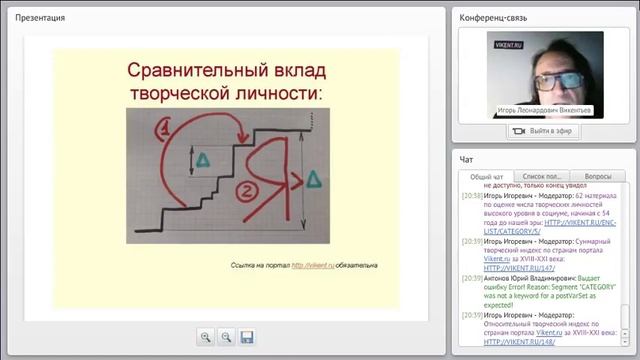Click the Презентация panel title
The image size is (640, 360).
pos(40,18)
